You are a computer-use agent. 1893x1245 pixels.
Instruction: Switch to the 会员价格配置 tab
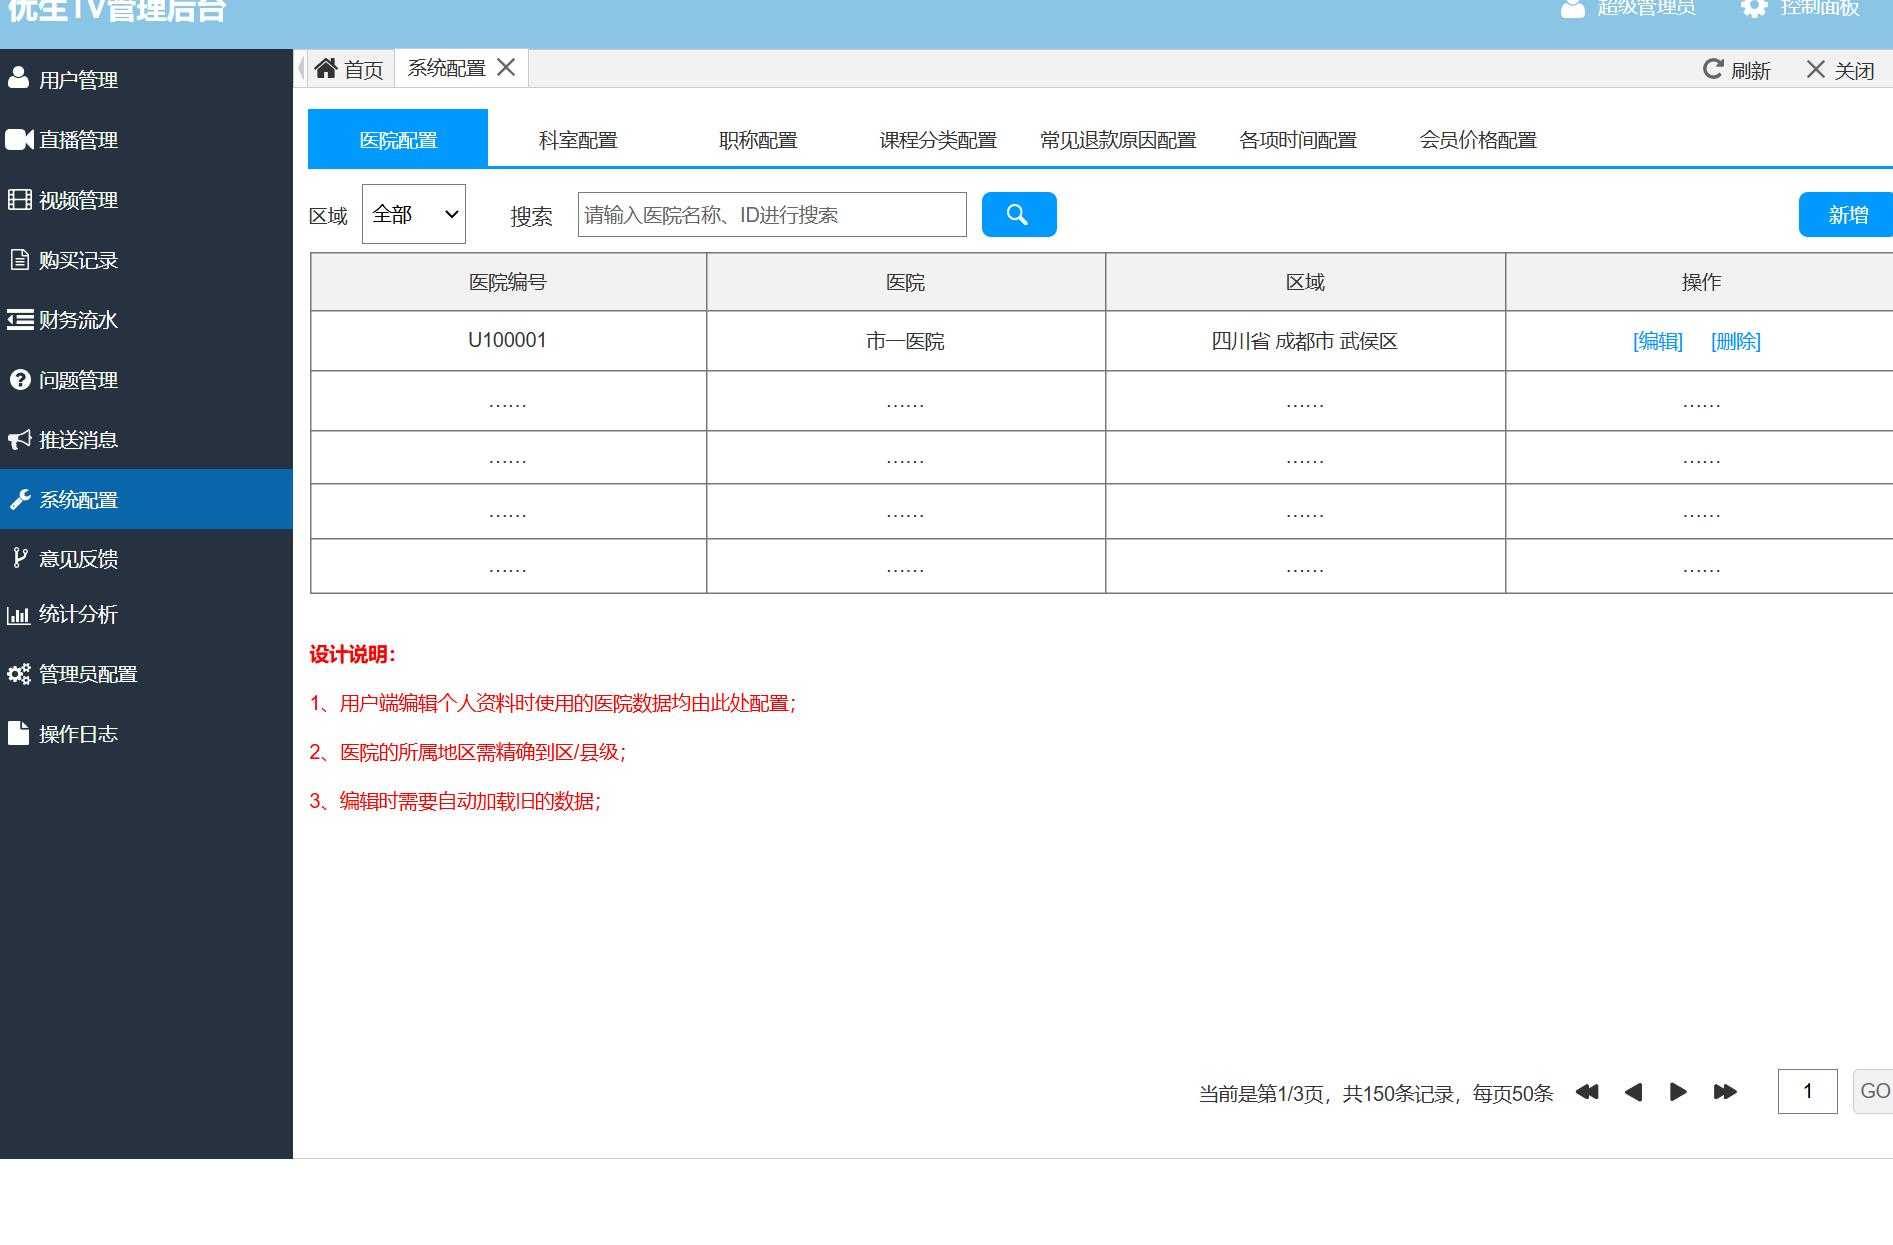pyautogui.click(x=1477, y=140)
